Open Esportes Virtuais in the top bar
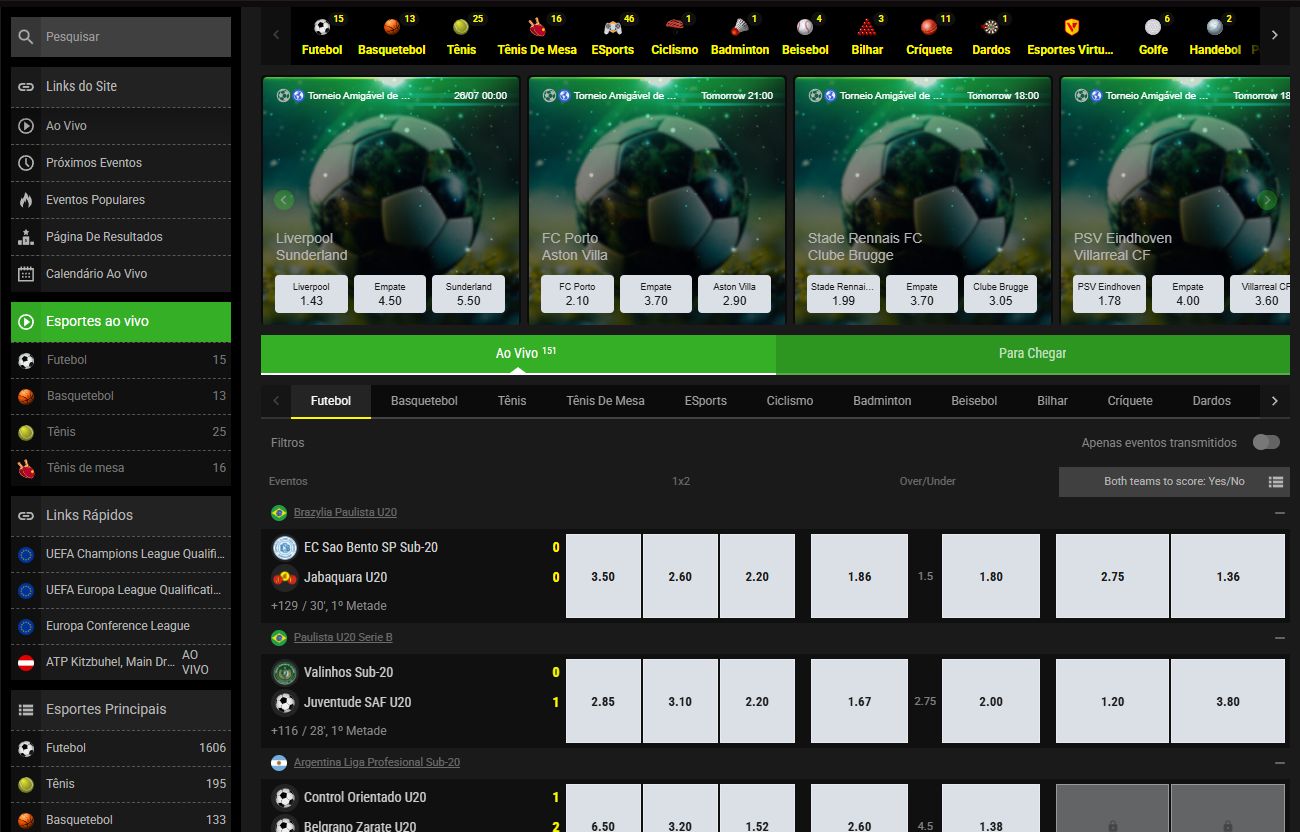Image resolution: width=1300 pixels, height=832 pixels. (1070, 37)
